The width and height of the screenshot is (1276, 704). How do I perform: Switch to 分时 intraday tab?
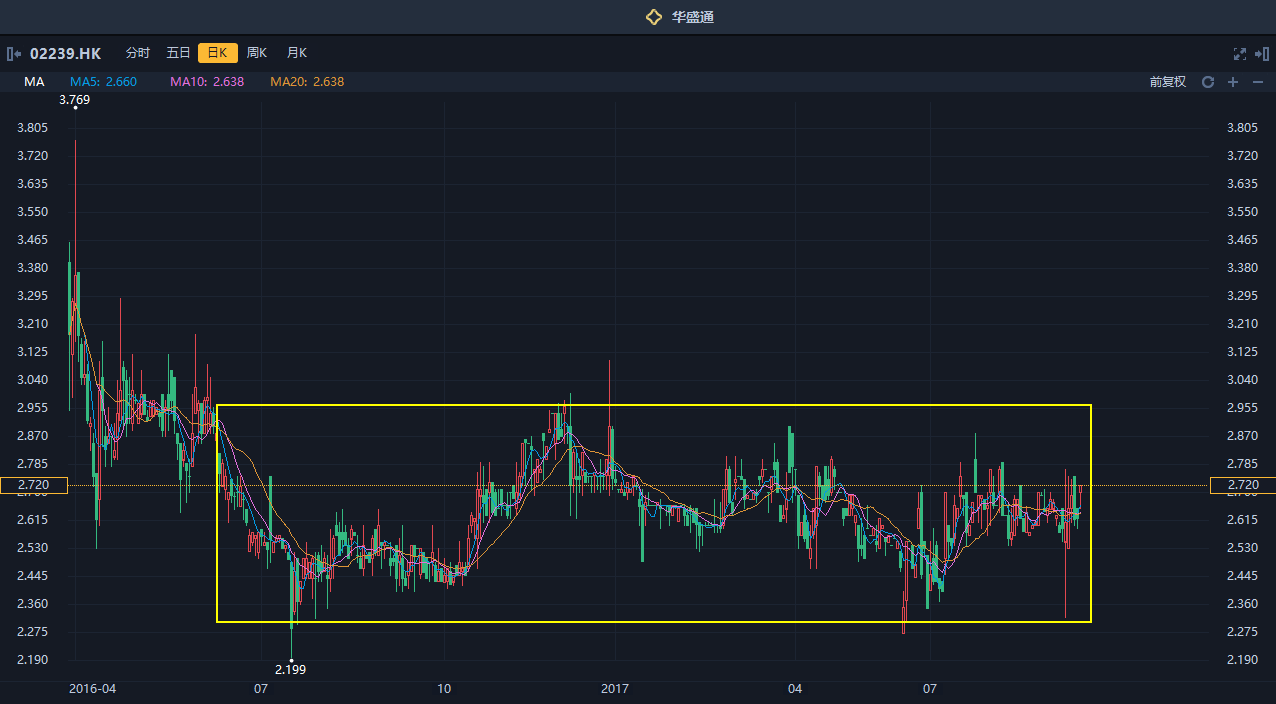pos(138,53)
